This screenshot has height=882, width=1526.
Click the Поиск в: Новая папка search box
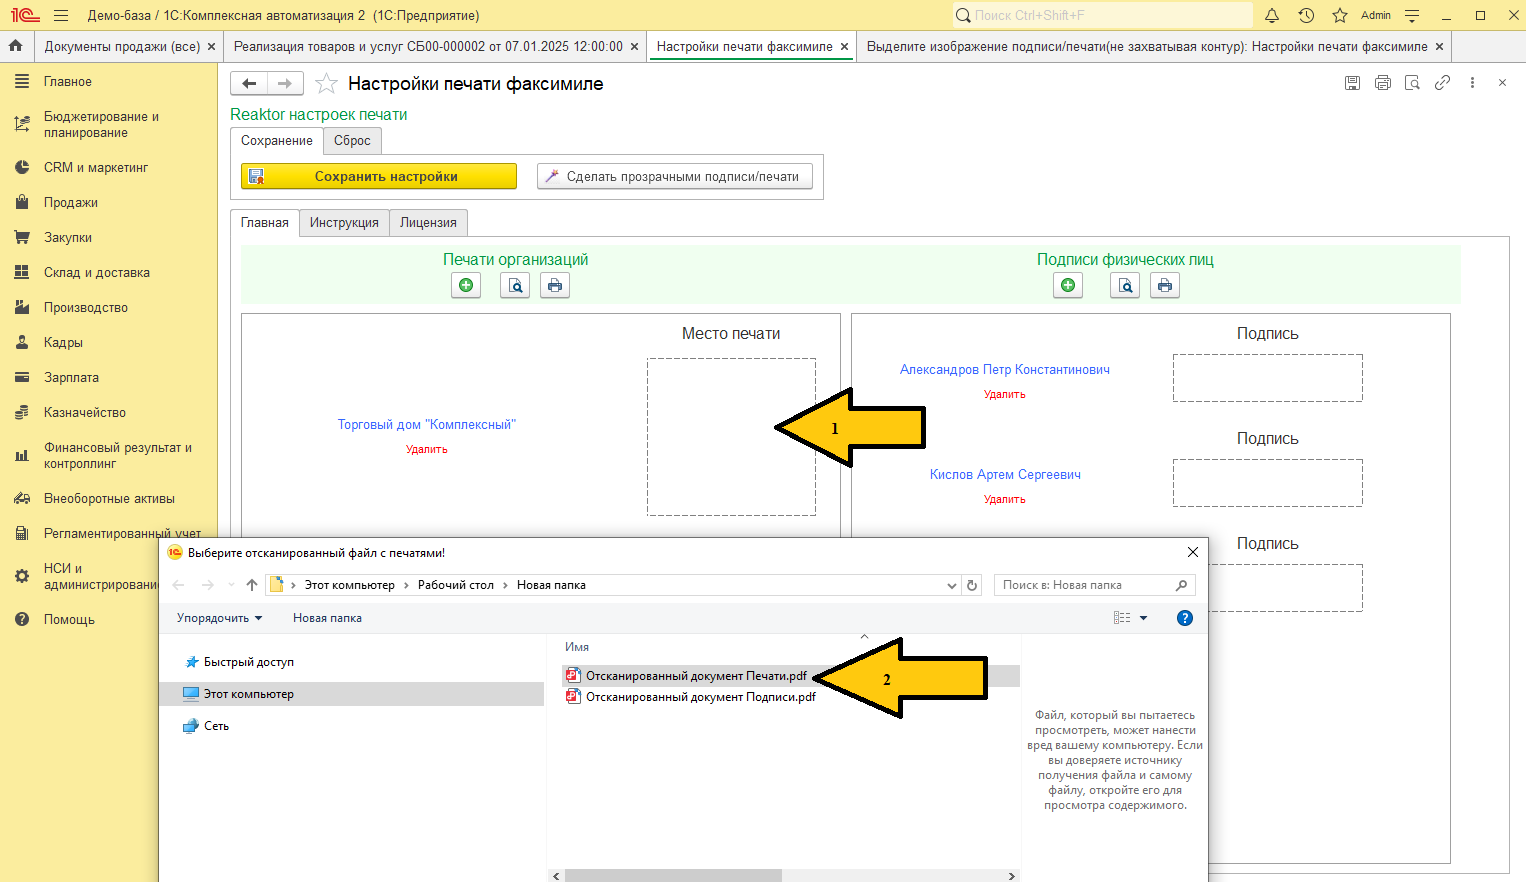[1094, 585]
